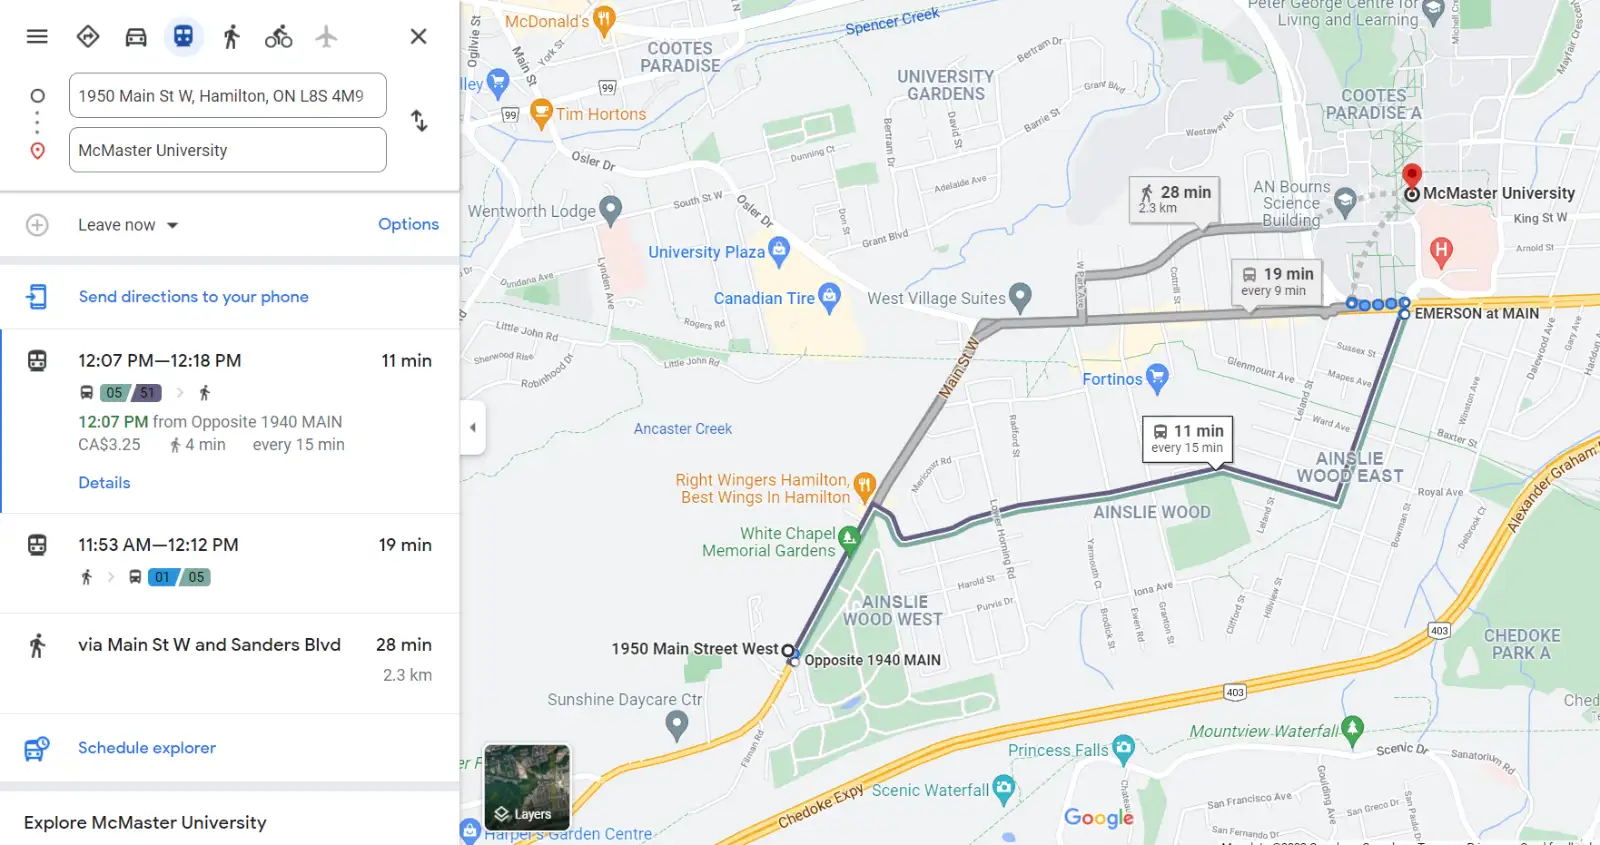This screenshot has height=845, width=1600.
Task: Click Send directions to your phone
Action: (193, 297)
